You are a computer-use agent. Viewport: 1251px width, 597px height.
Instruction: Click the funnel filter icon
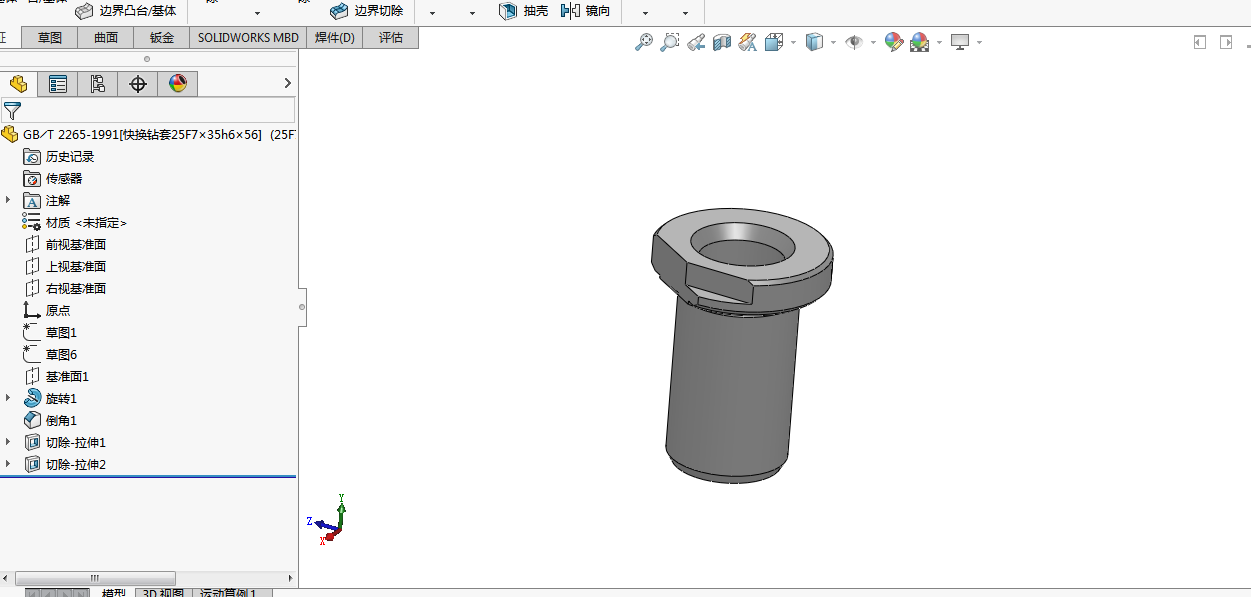coord(12,110)
